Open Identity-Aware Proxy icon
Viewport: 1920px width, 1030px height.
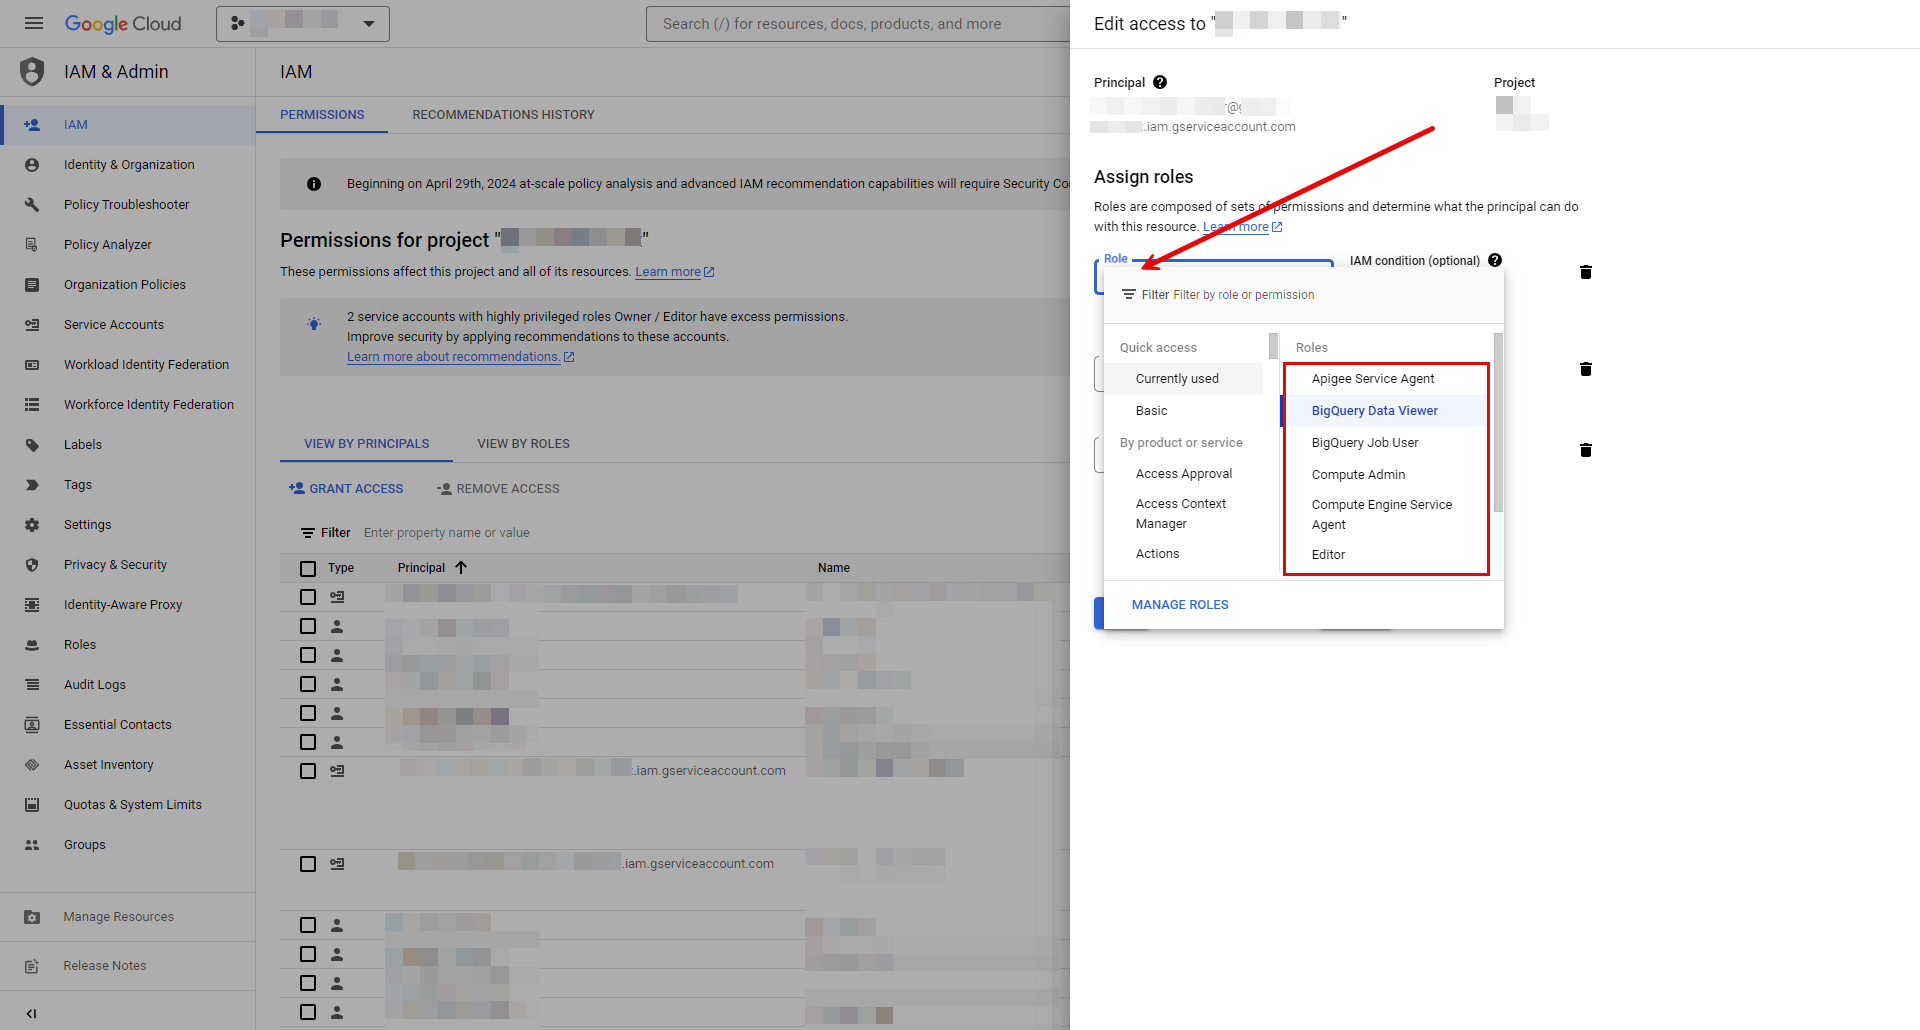pyautogui.click(x=32, y=605)
